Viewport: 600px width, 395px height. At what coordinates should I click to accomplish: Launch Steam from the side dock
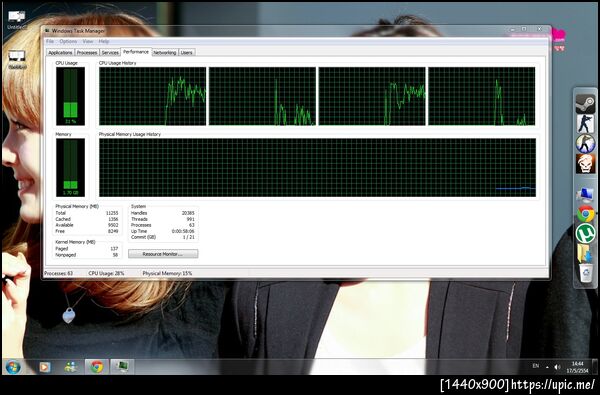pyautogui.click(x=585, y=104)
